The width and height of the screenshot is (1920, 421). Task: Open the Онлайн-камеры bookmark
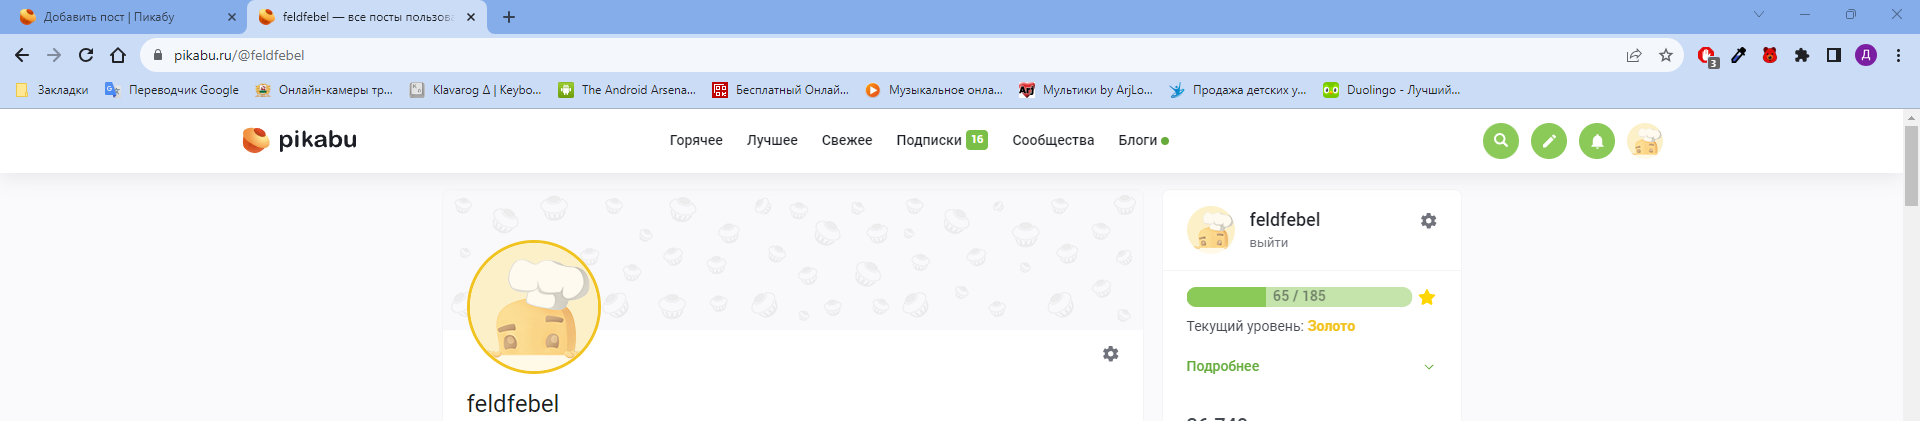coord(324,90)
